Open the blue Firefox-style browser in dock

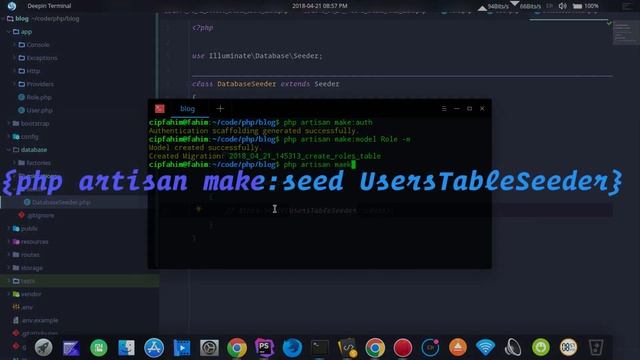(x=292, y=348)
